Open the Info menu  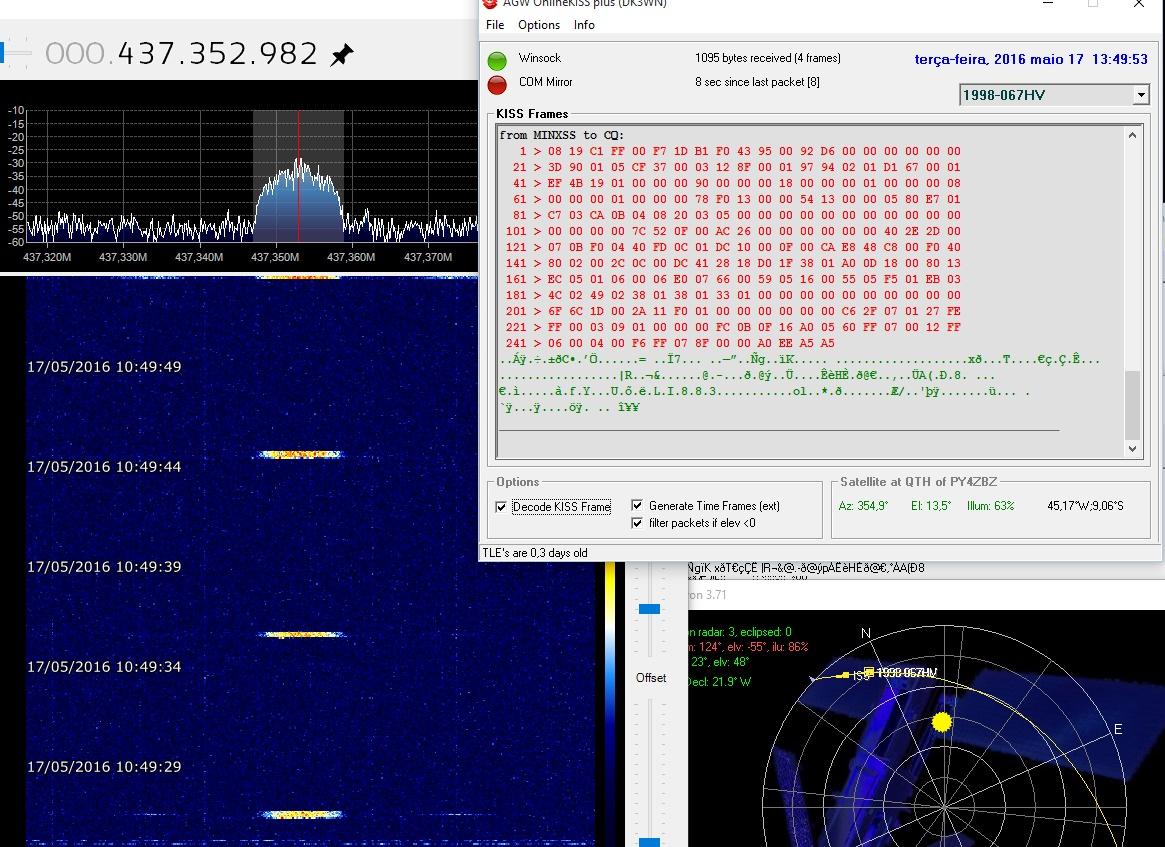584,25
